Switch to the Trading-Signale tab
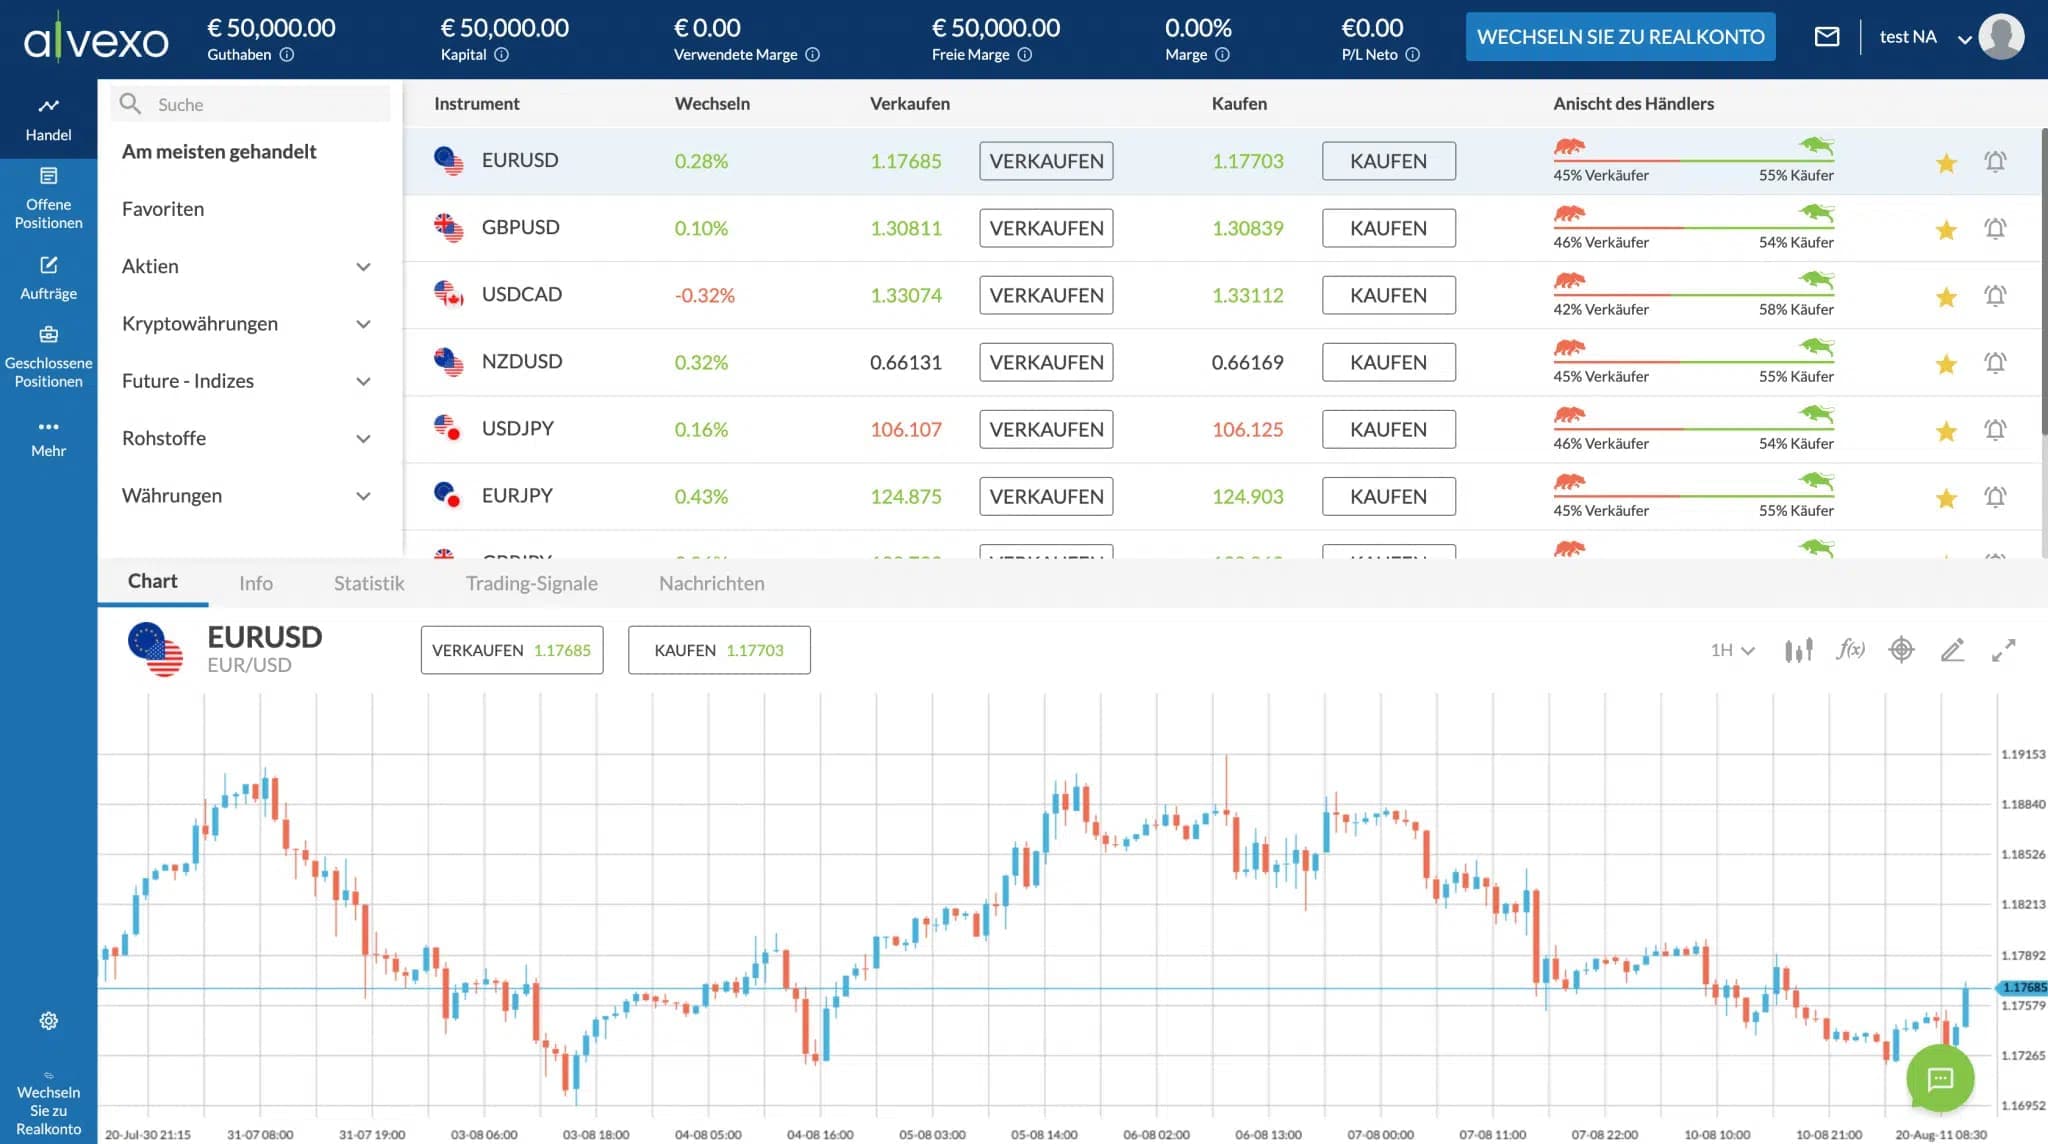This screenshot has width=2048, height=1144. tap(531, 583)
